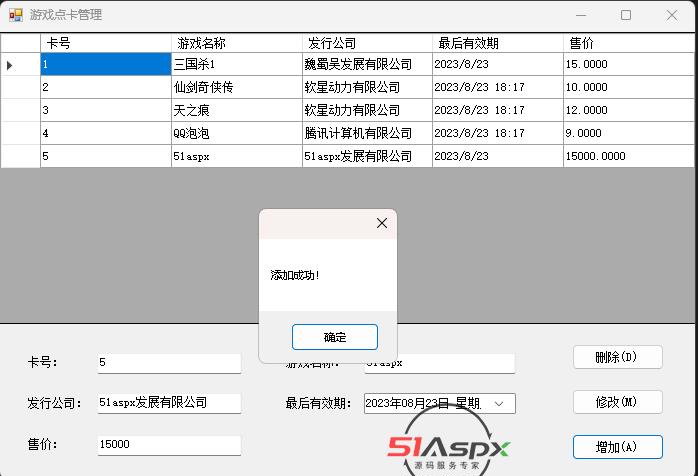Select the date cell in 三国杀1 row
The height and width of the screenshot is (476, 698).
click(498, 65)
